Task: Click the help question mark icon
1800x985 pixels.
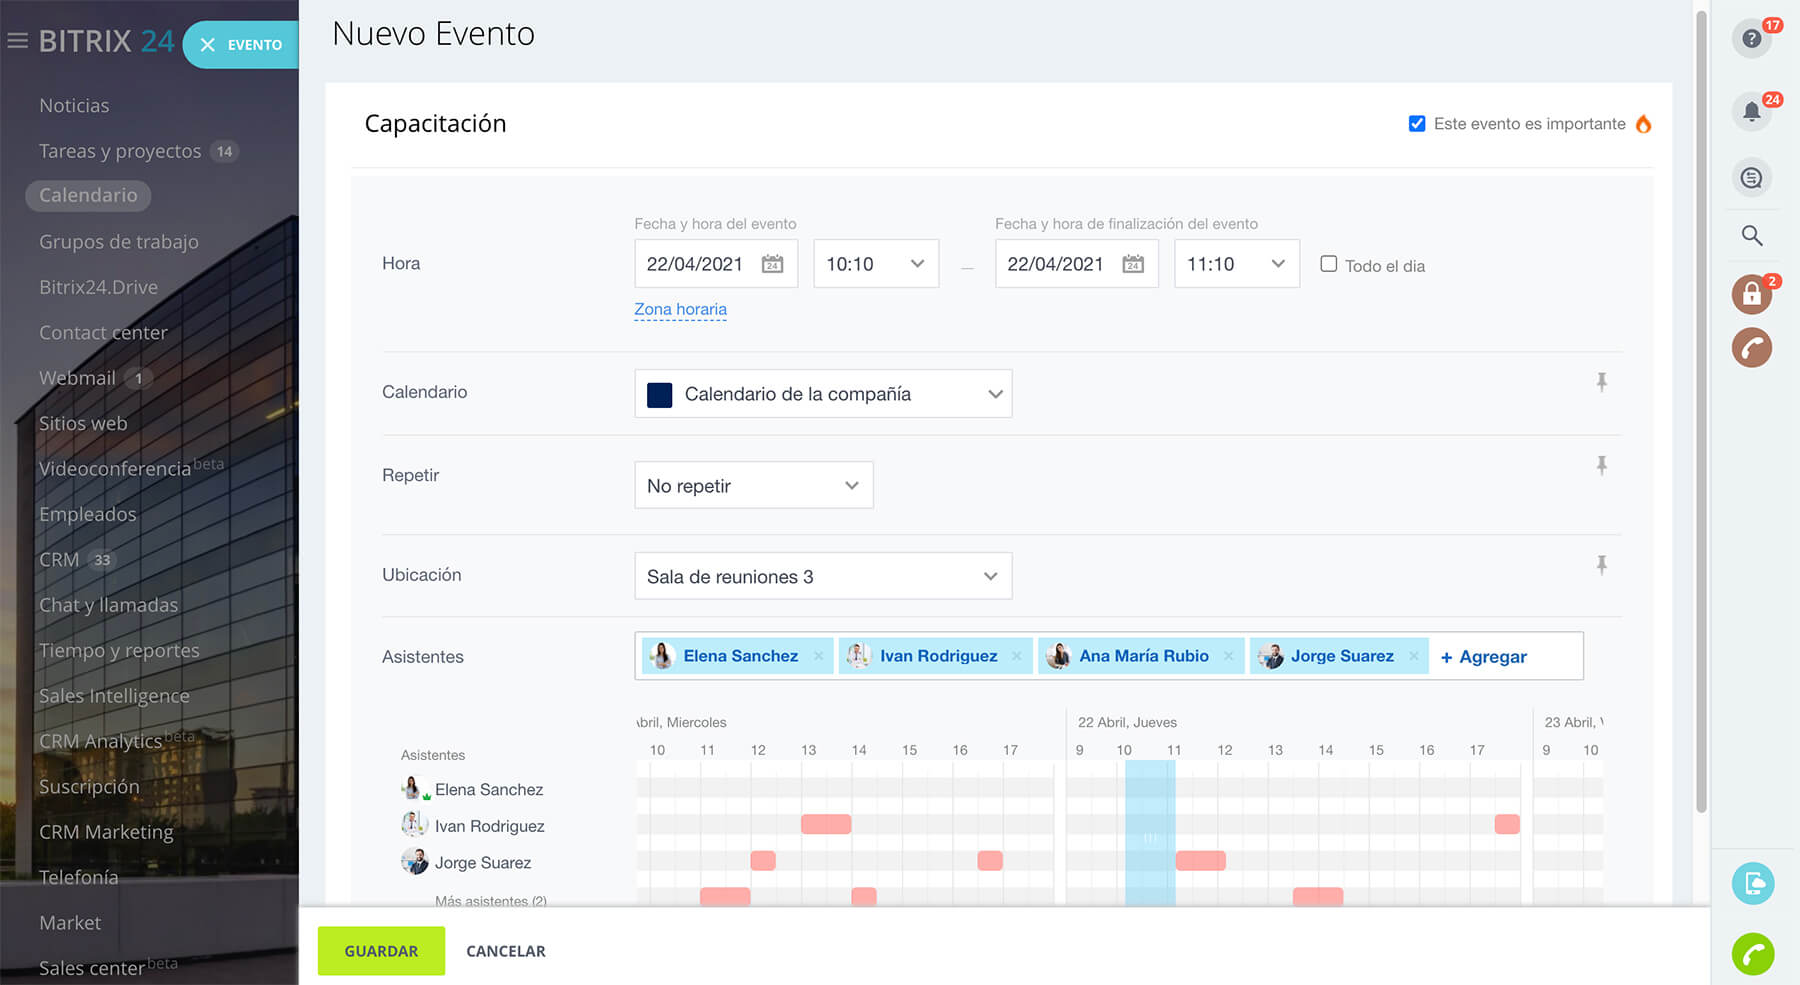Action: [1751, 39]
